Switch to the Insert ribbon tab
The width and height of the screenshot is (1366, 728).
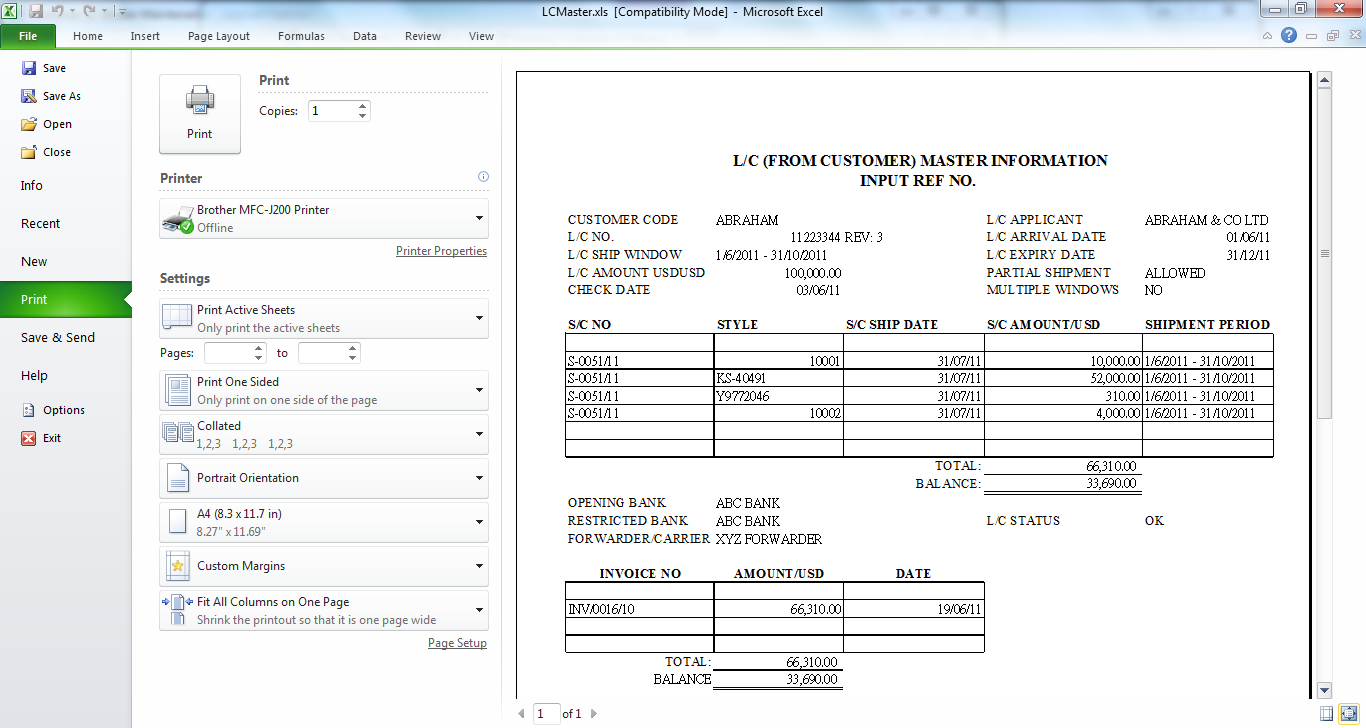145,36
